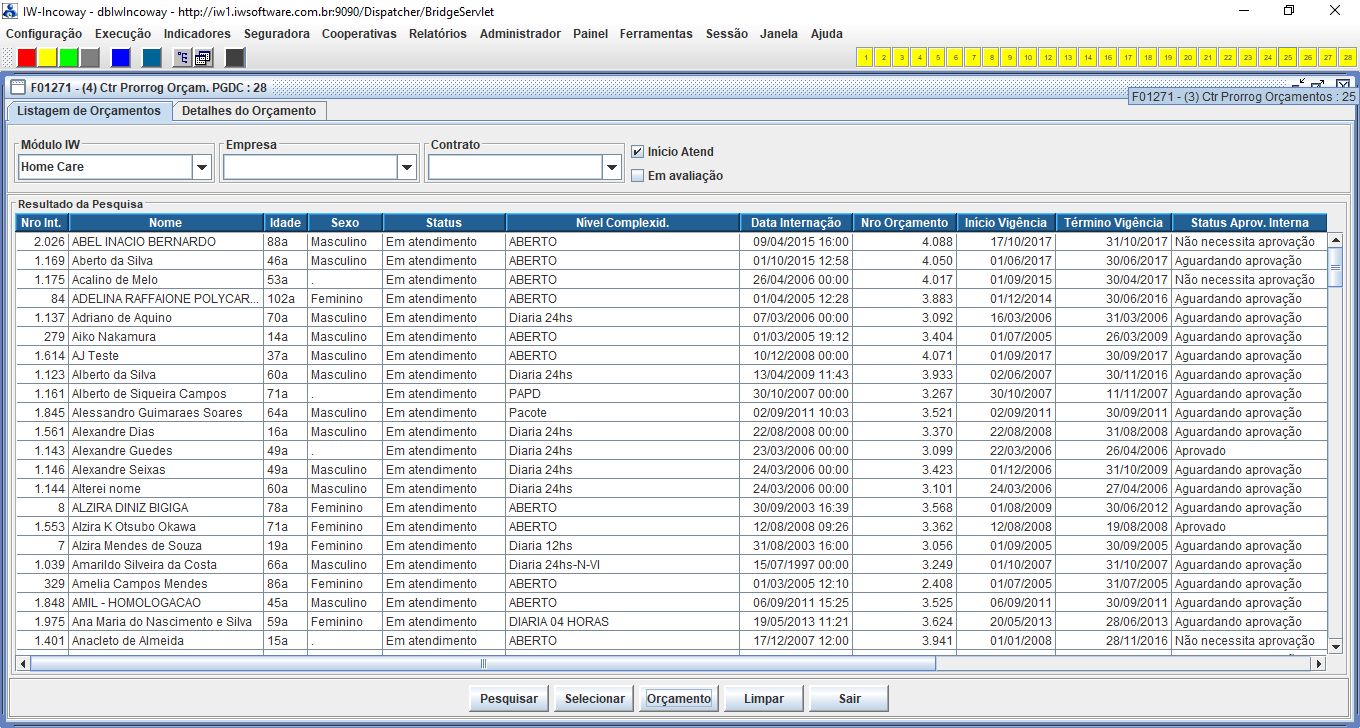Click the yellow square toolbar icon
This screenshot has height=728, width=1360.
coord(48,58)
